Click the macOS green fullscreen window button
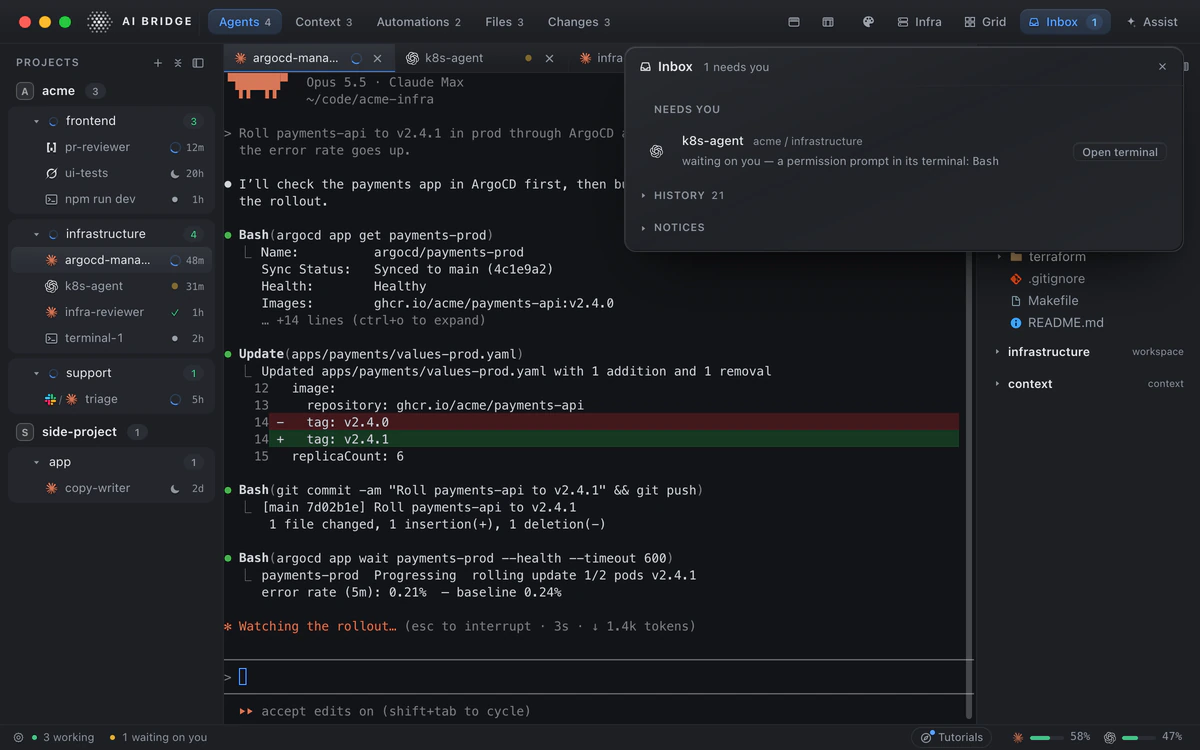 [x=65, y=22]
